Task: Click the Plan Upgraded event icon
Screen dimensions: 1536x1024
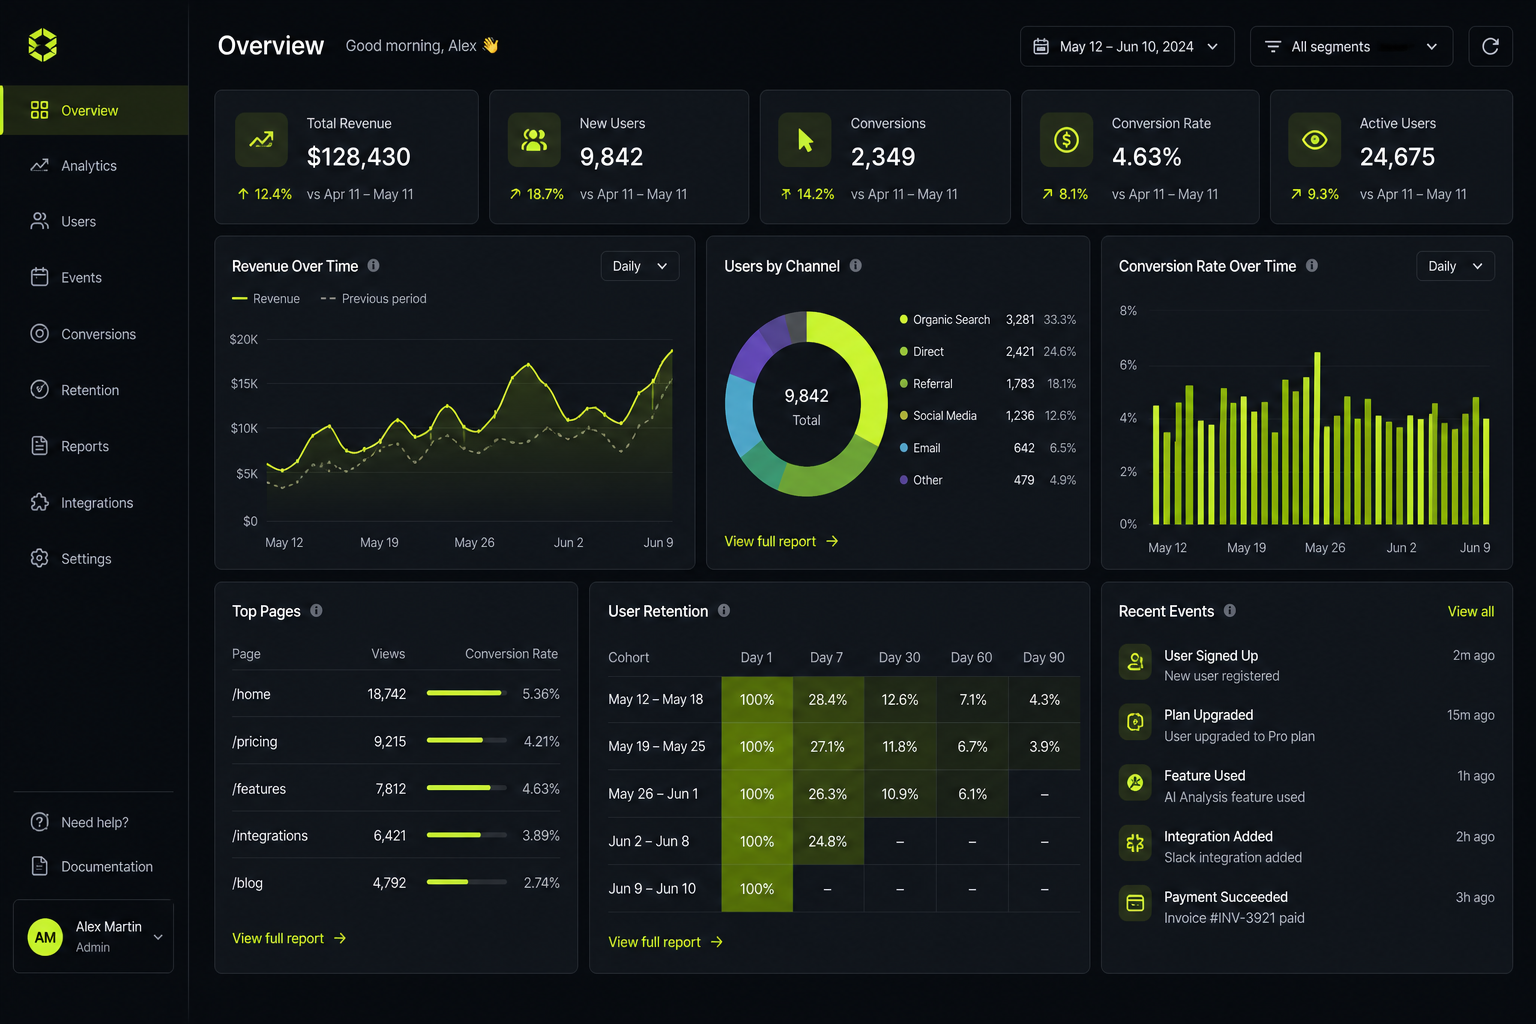Action: pos(1135,722)
